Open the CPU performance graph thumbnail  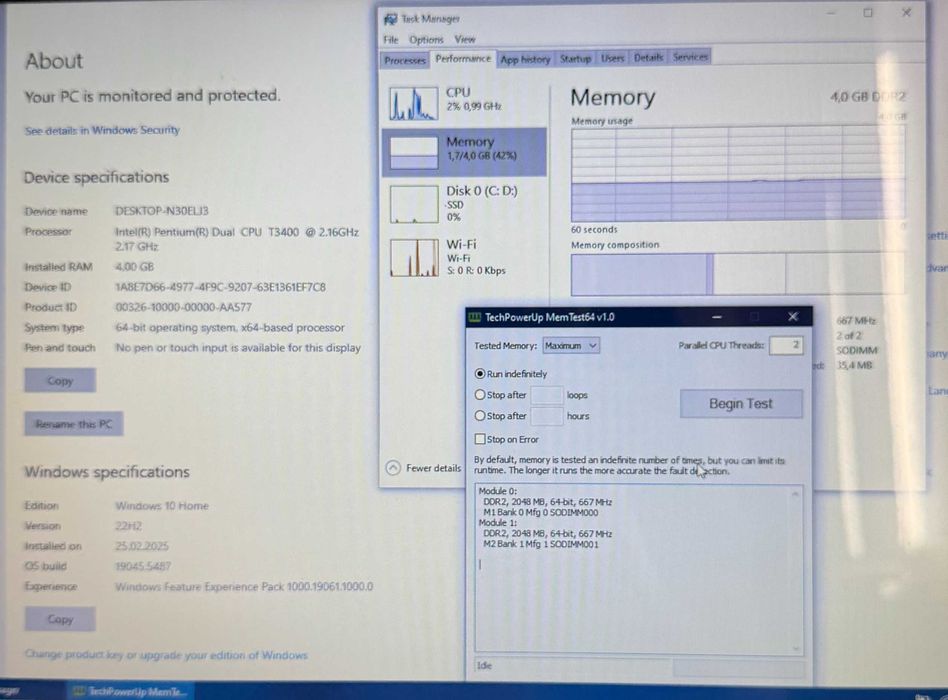pos(414,103)
